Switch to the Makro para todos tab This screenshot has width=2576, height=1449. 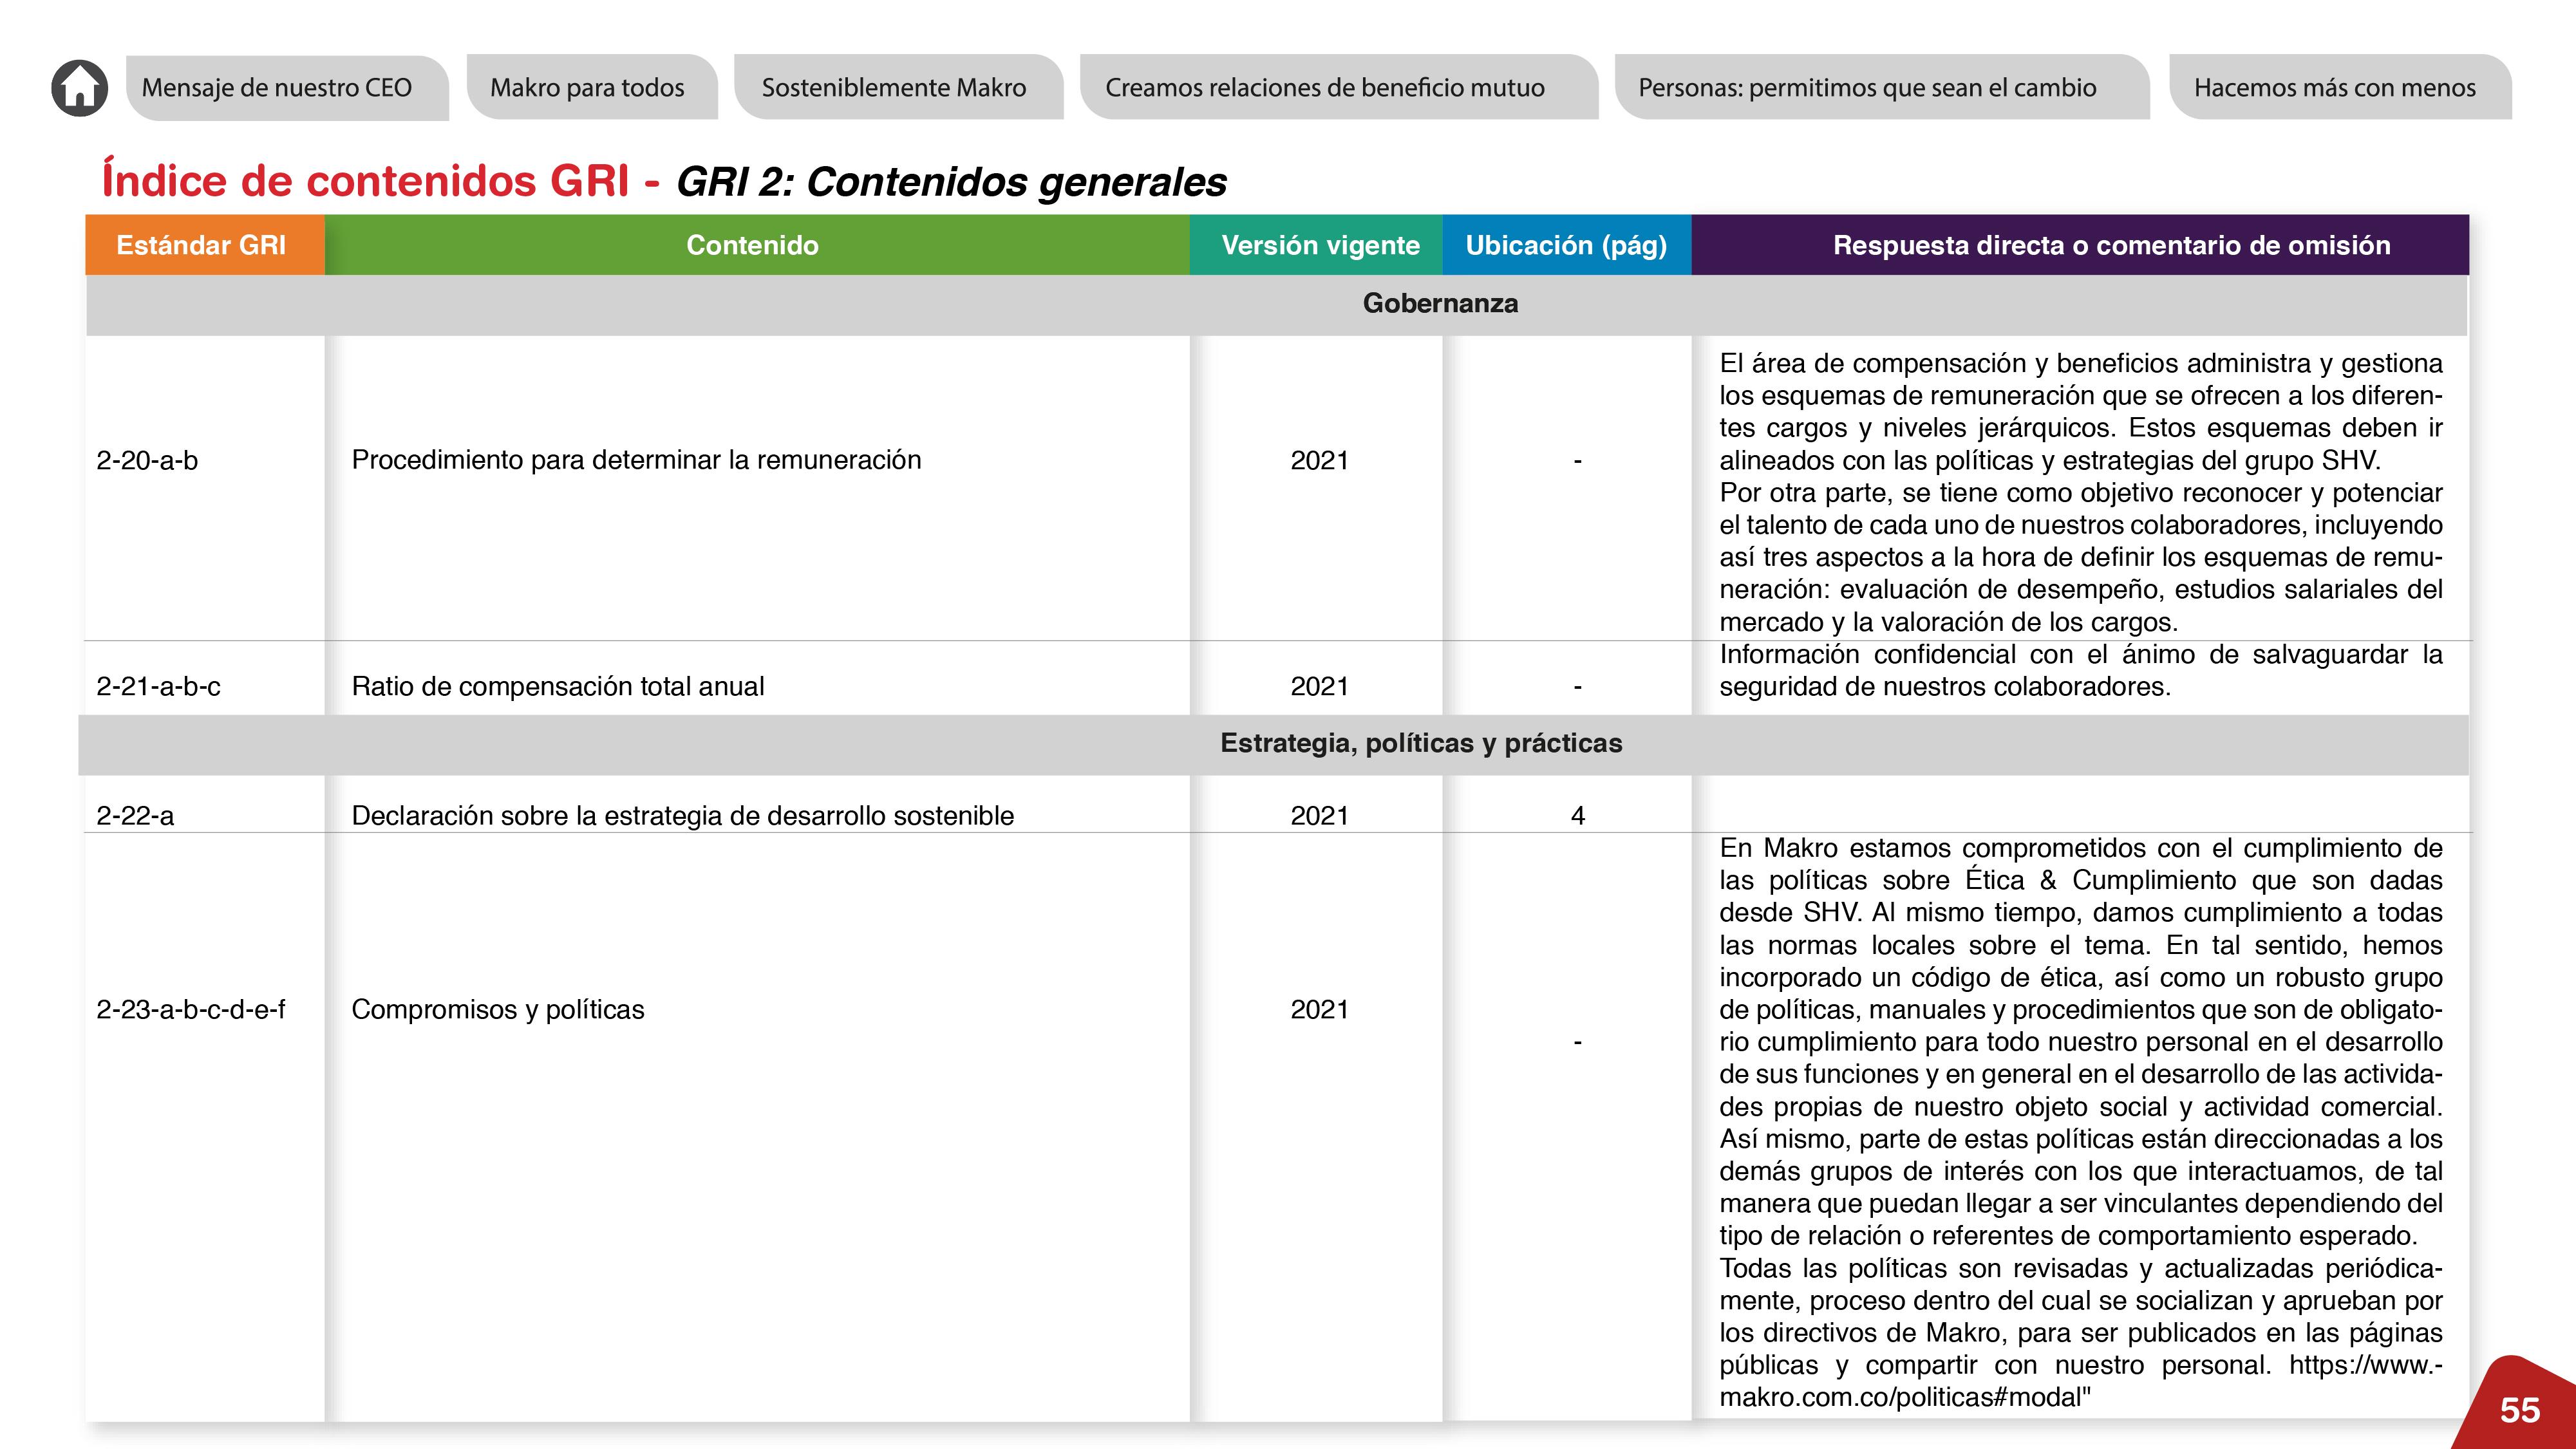tap(587, 88)
